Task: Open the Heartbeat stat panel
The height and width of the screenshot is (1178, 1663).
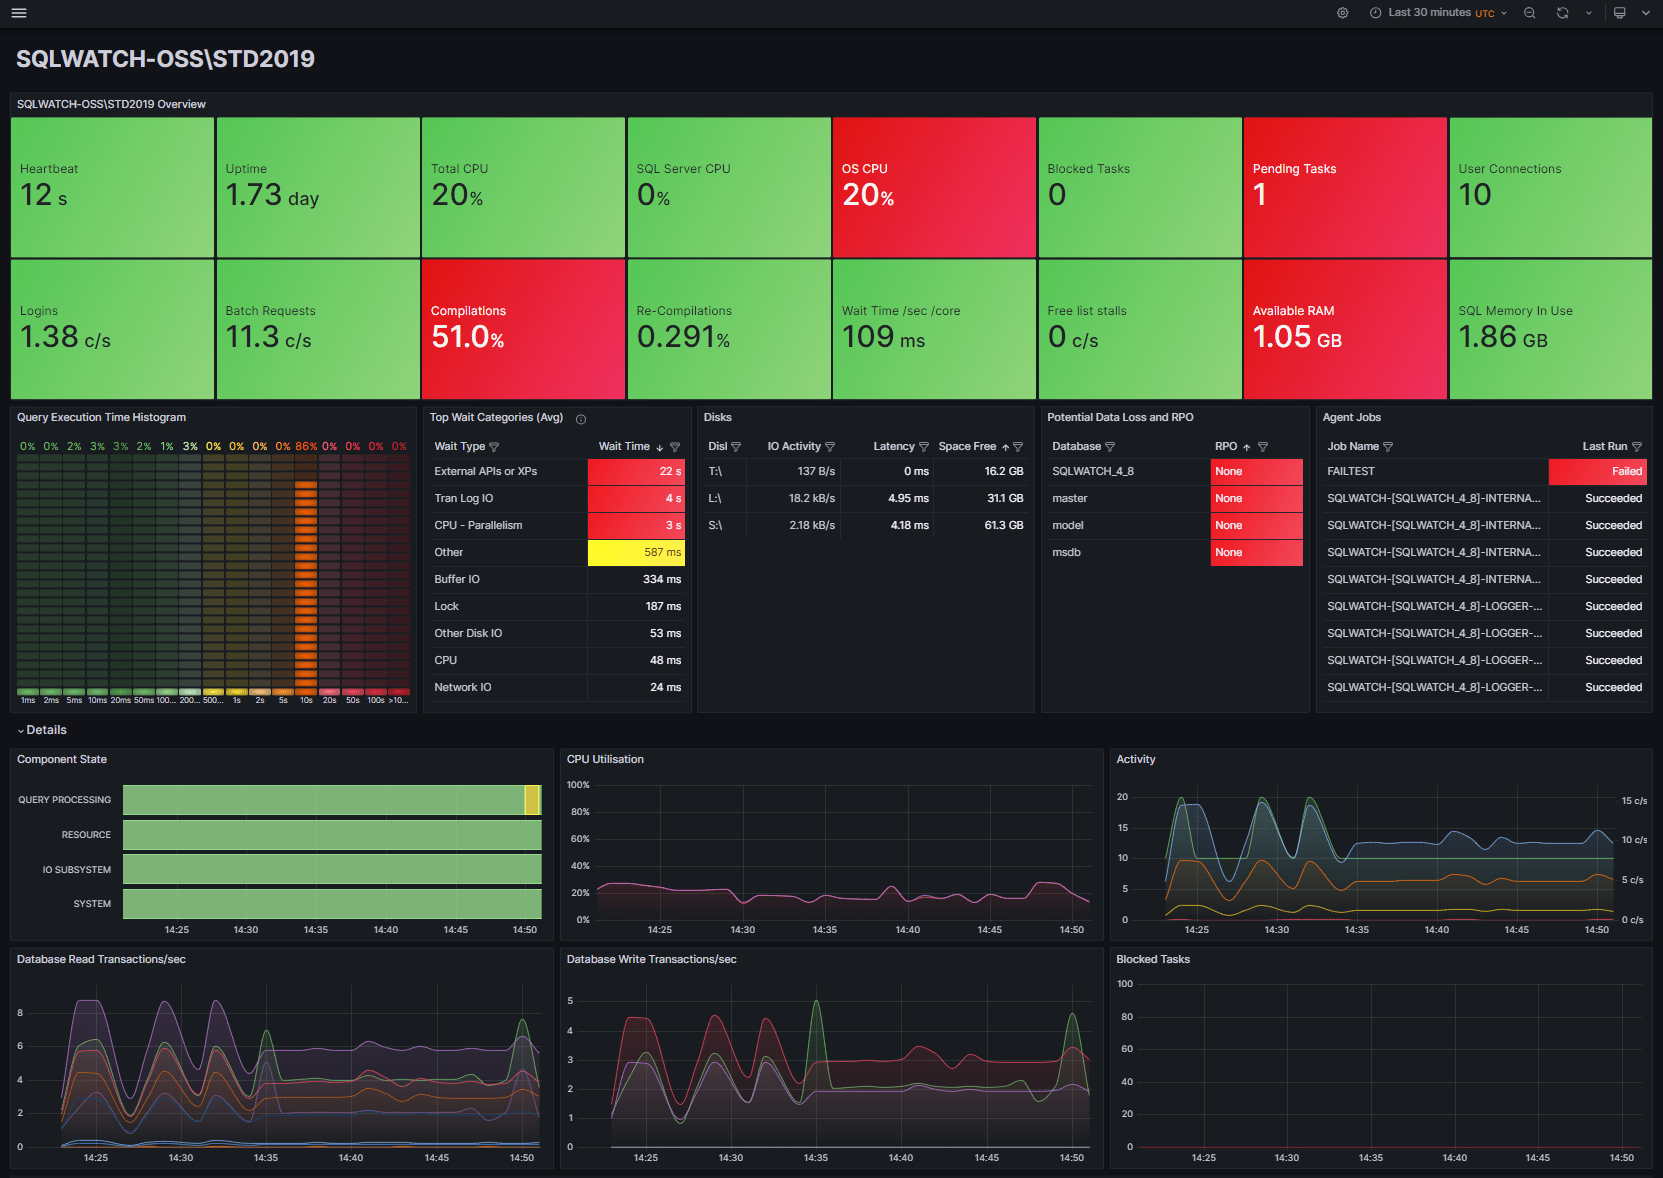Action: click(x=112, y=188)
